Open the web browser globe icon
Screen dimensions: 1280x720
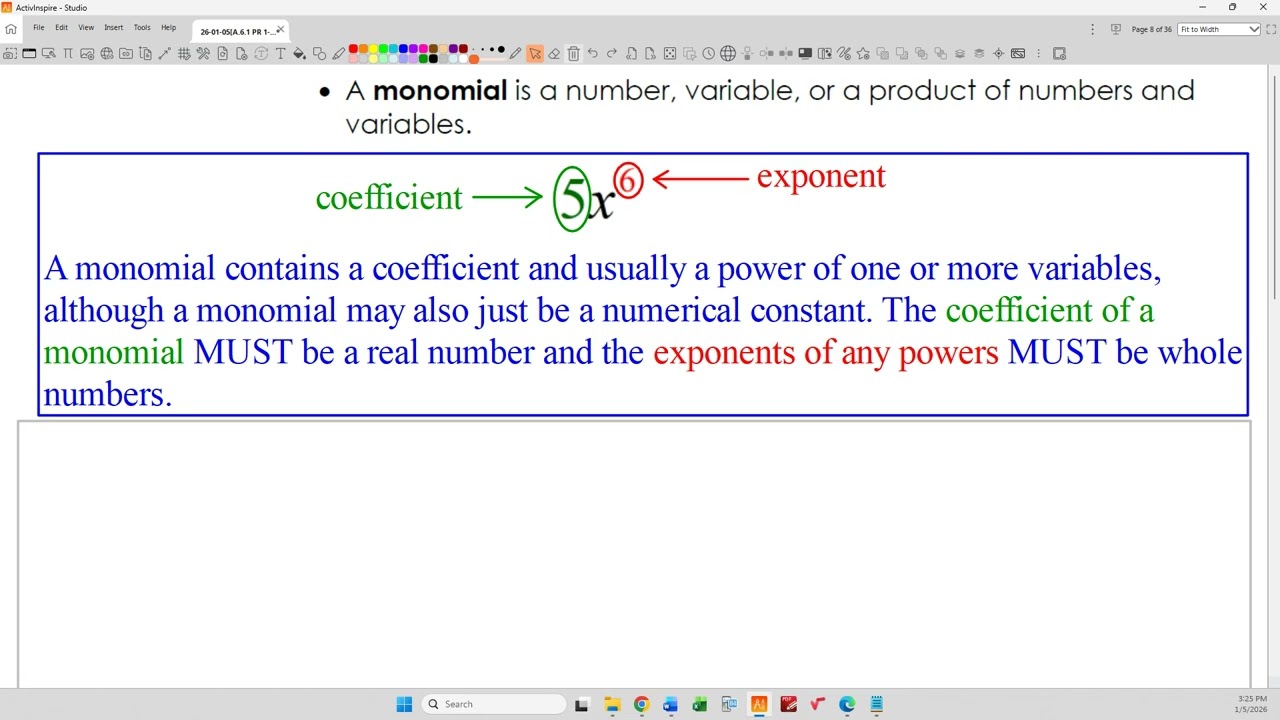click(728, 53)
